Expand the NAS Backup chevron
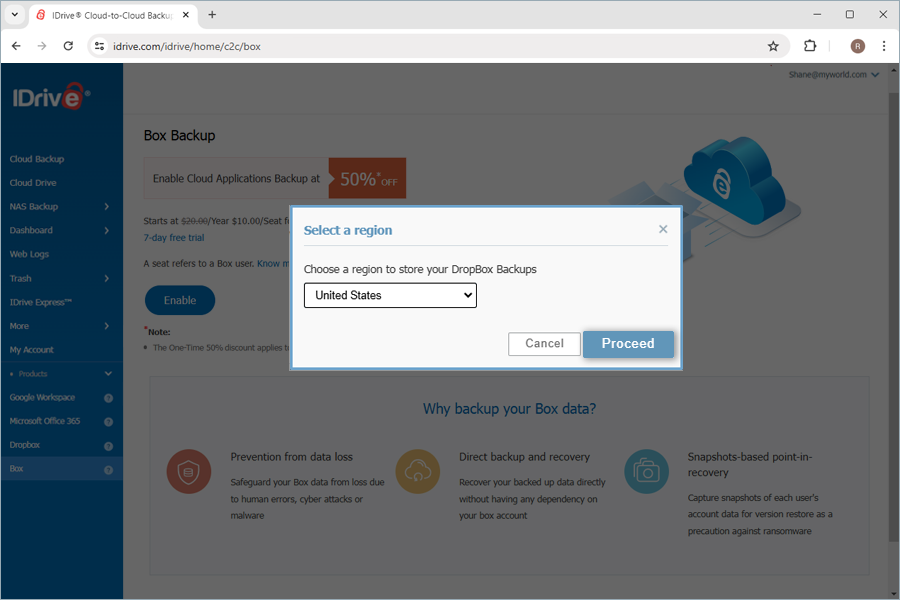 coord(107,206)
